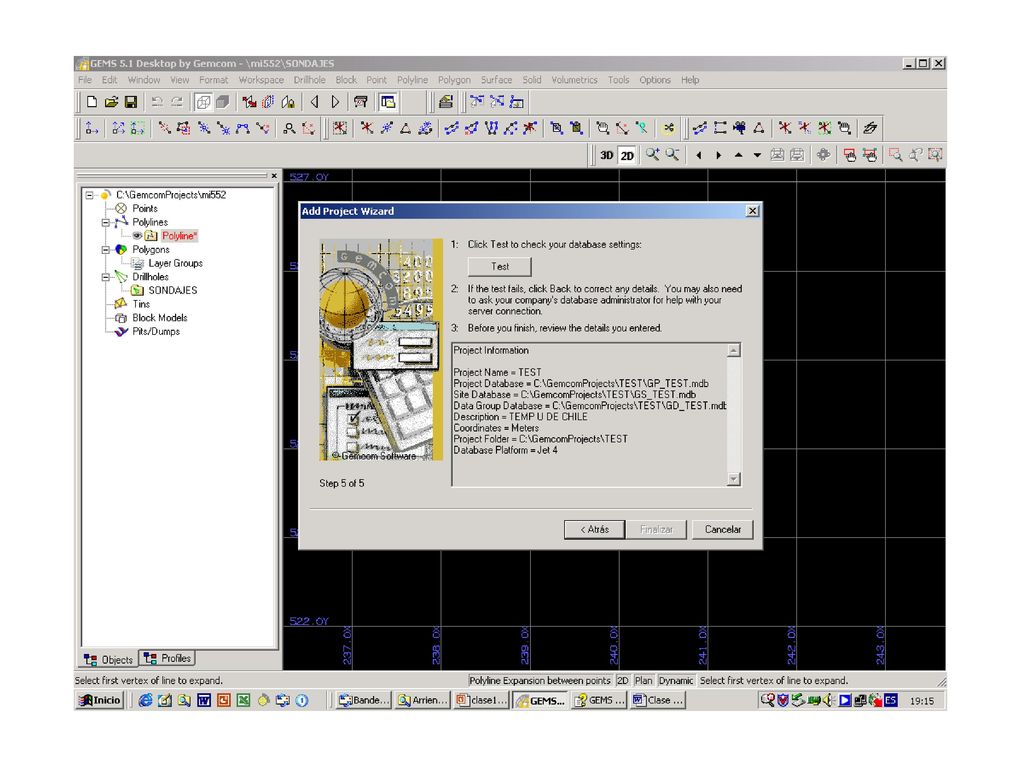Switch to the clase1 taskbar window
Screen dimensions: 1024x768
coord(481,701)
